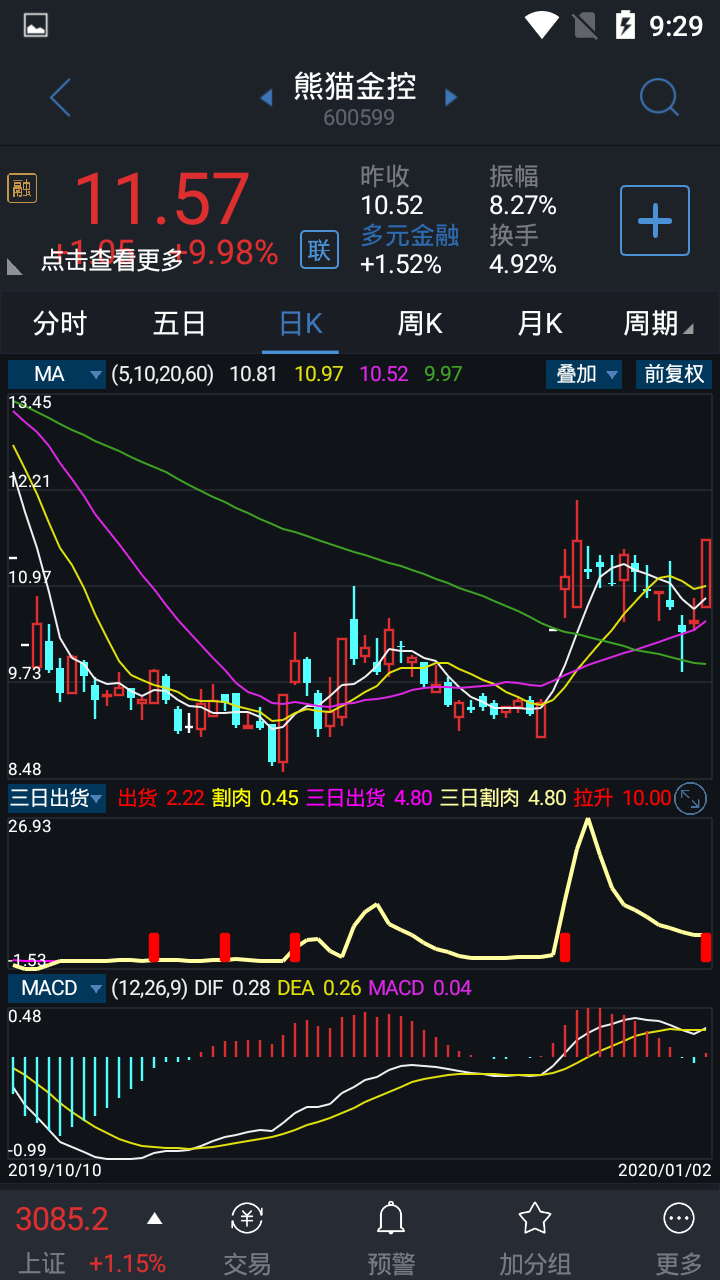Tap the Wi-Fi status icon
This screenshot has width=720, height=1280.
[541, 25]
